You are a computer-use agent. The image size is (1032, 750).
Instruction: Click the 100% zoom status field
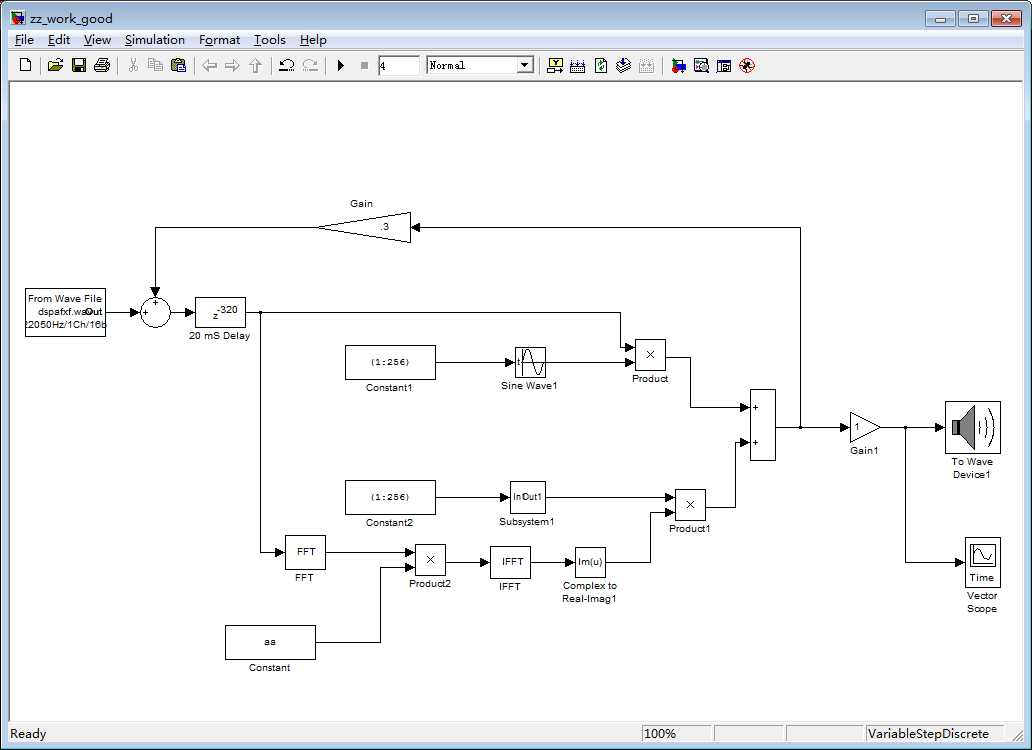[x=676, y=734]
